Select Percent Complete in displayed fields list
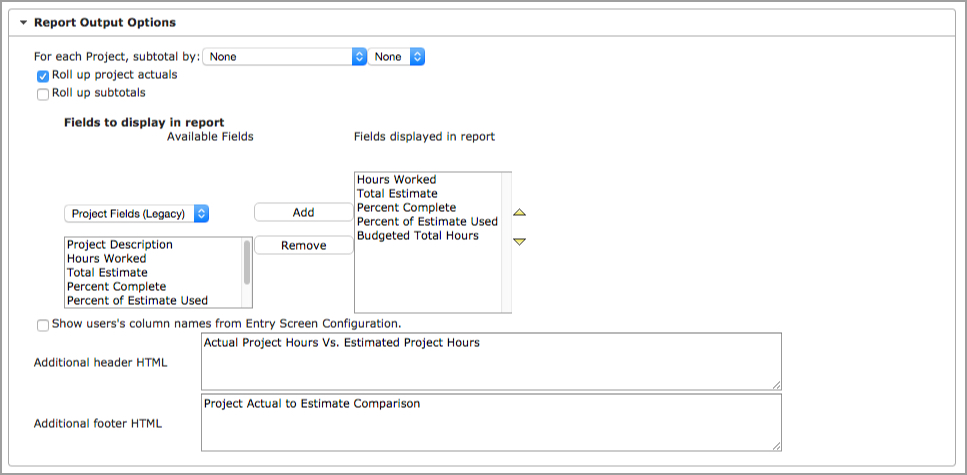 tap(428, 208)
